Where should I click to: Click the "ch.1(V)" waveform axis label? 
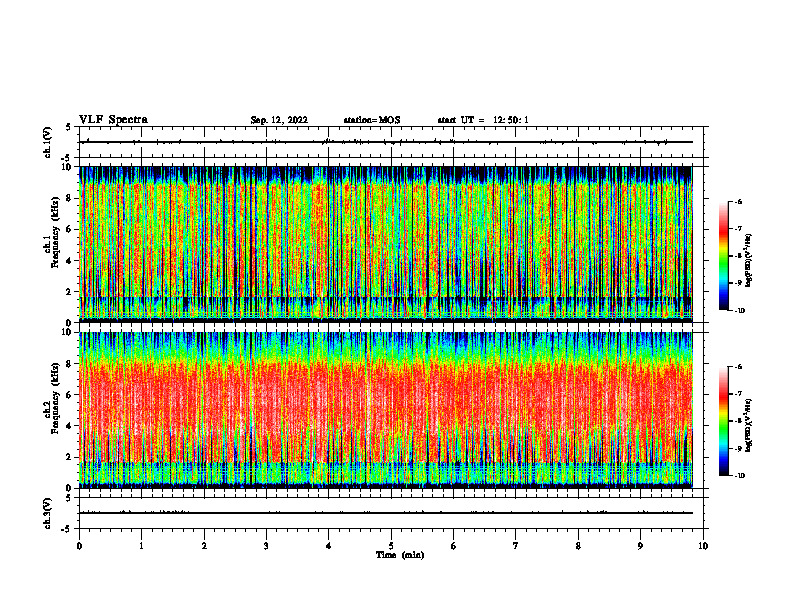[x=48, y=142]
